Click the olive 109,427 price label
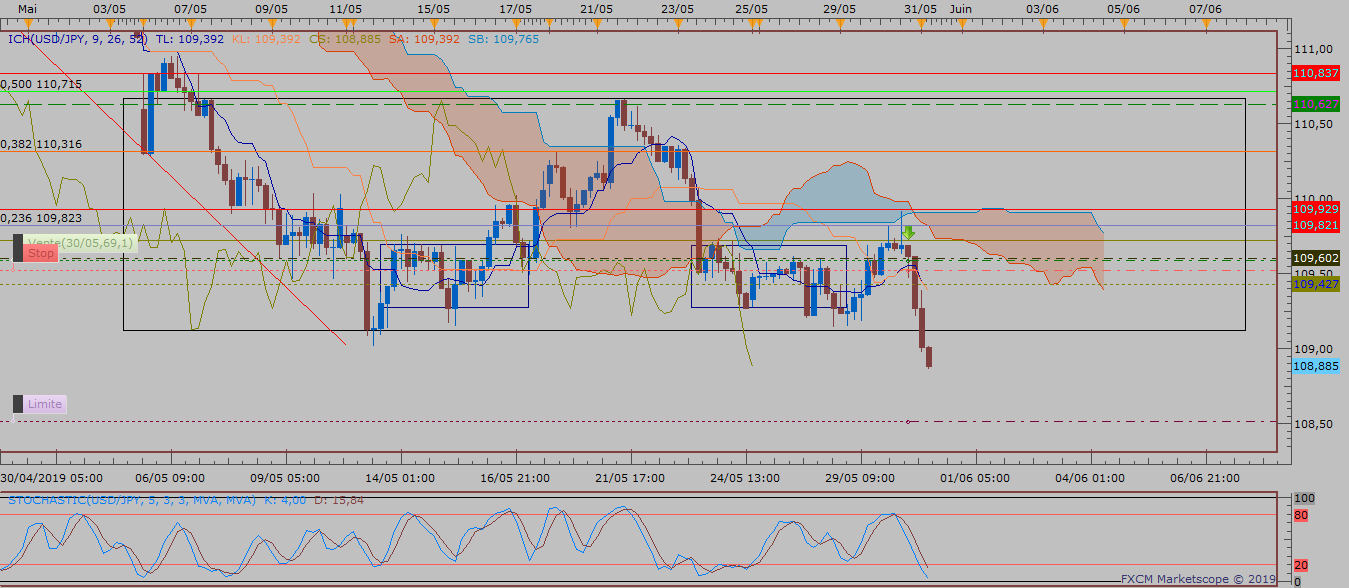The image size is (1349, 588). coord(1315,284)
